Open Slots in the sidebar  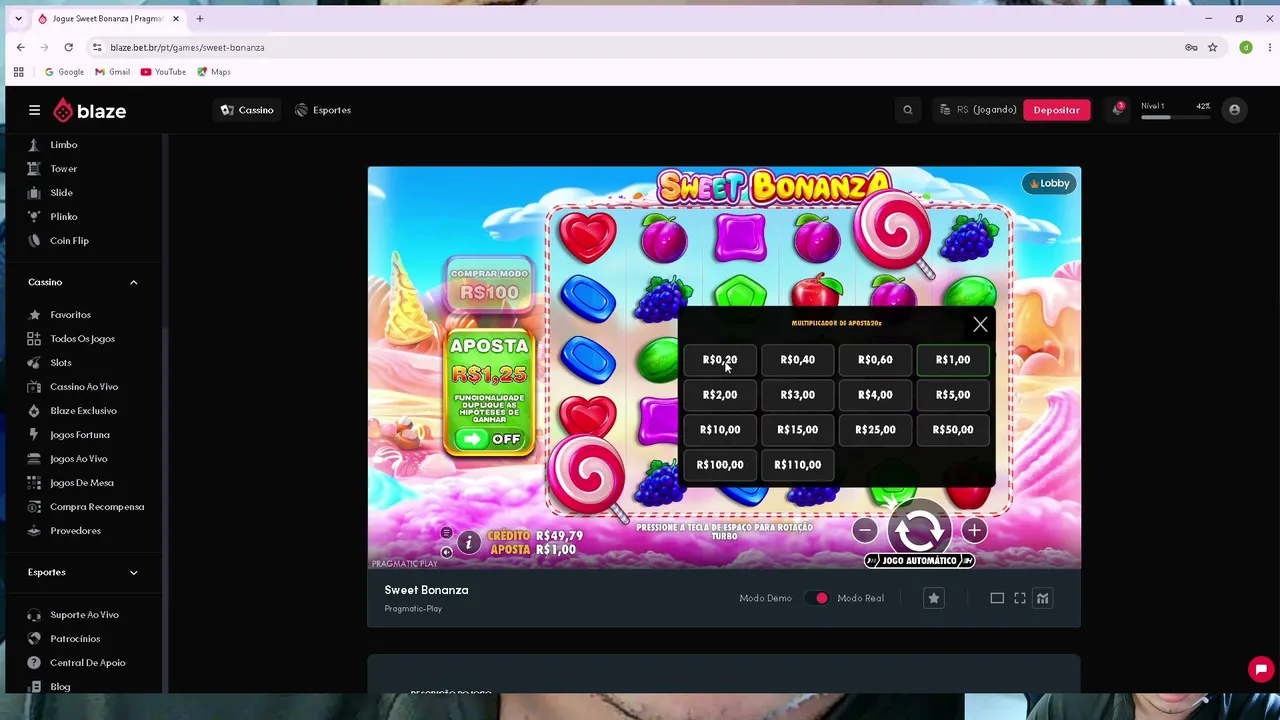click(x=61, y=363)
